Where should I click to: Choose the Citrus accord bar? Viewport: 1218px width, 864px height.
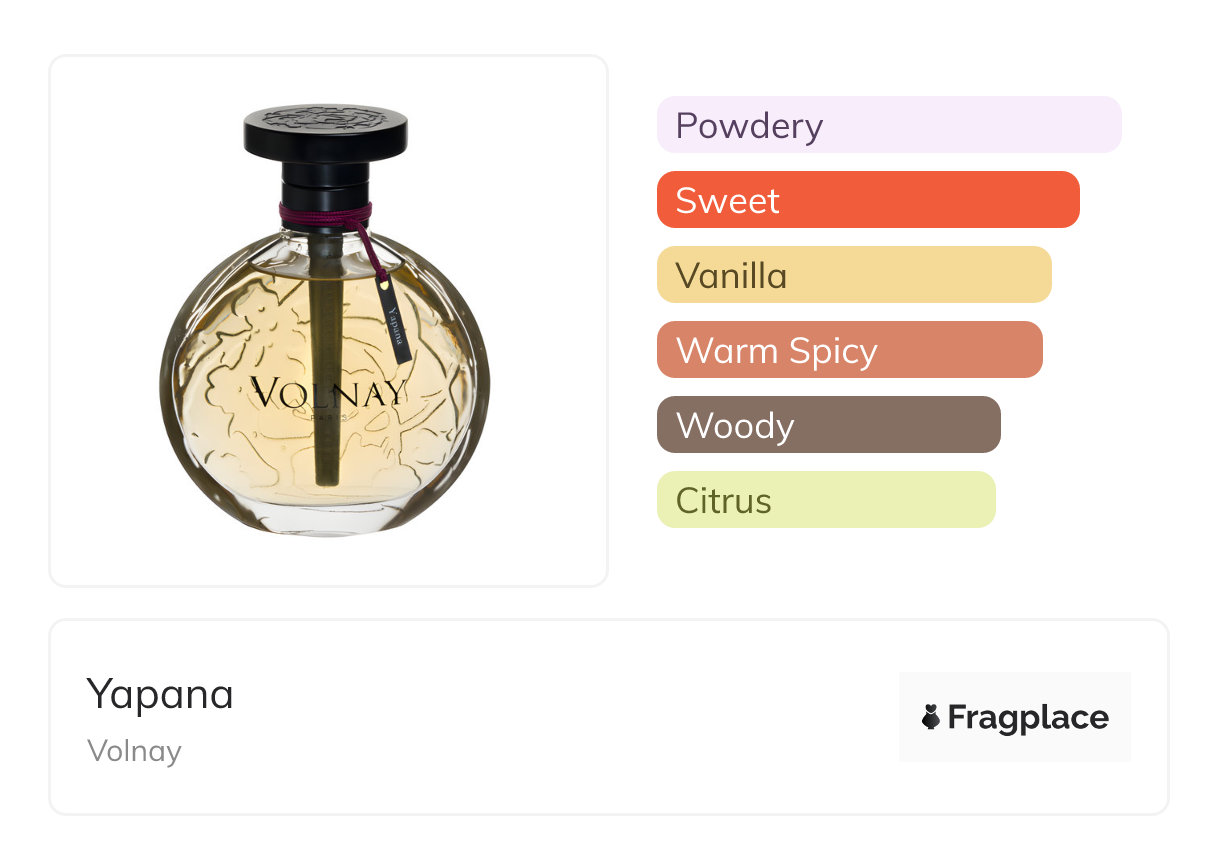[x=825, y=500]
